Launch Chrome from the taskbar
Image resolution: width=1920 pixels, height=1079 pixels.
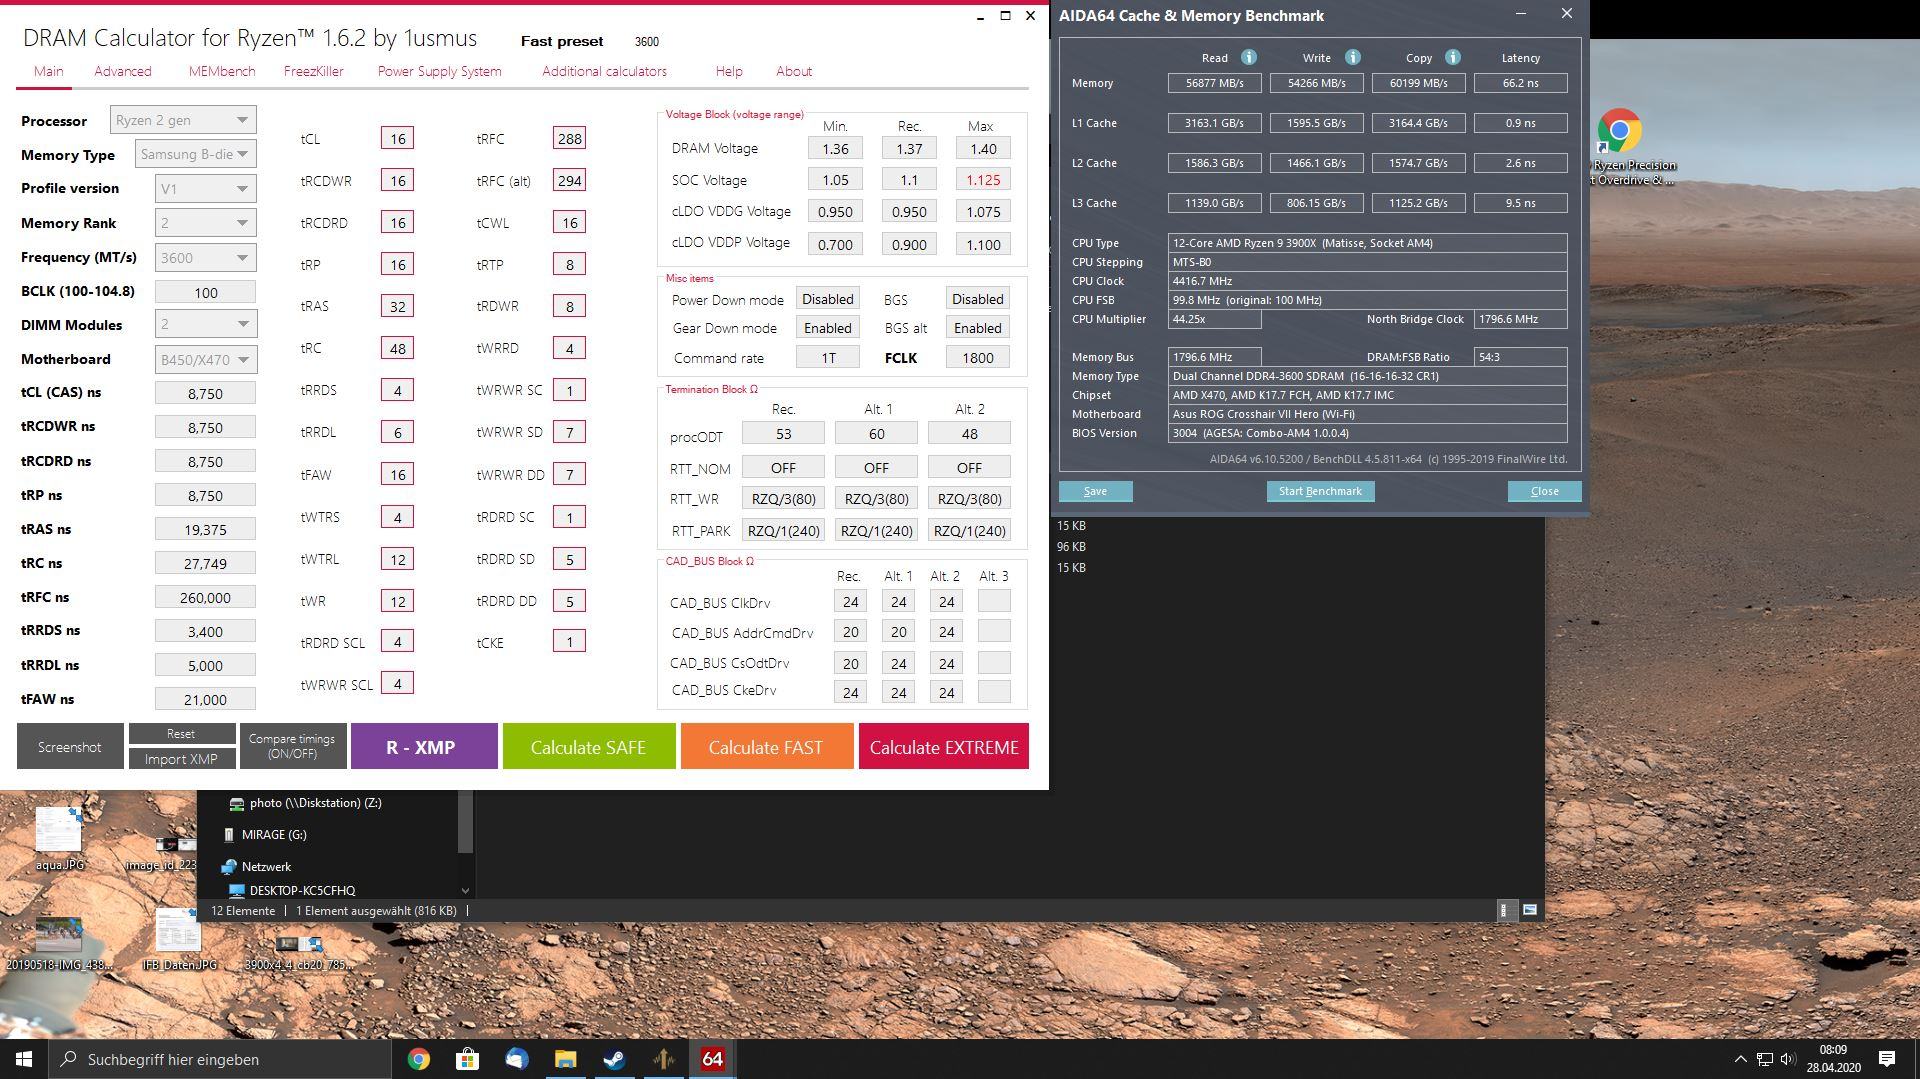419,1059
